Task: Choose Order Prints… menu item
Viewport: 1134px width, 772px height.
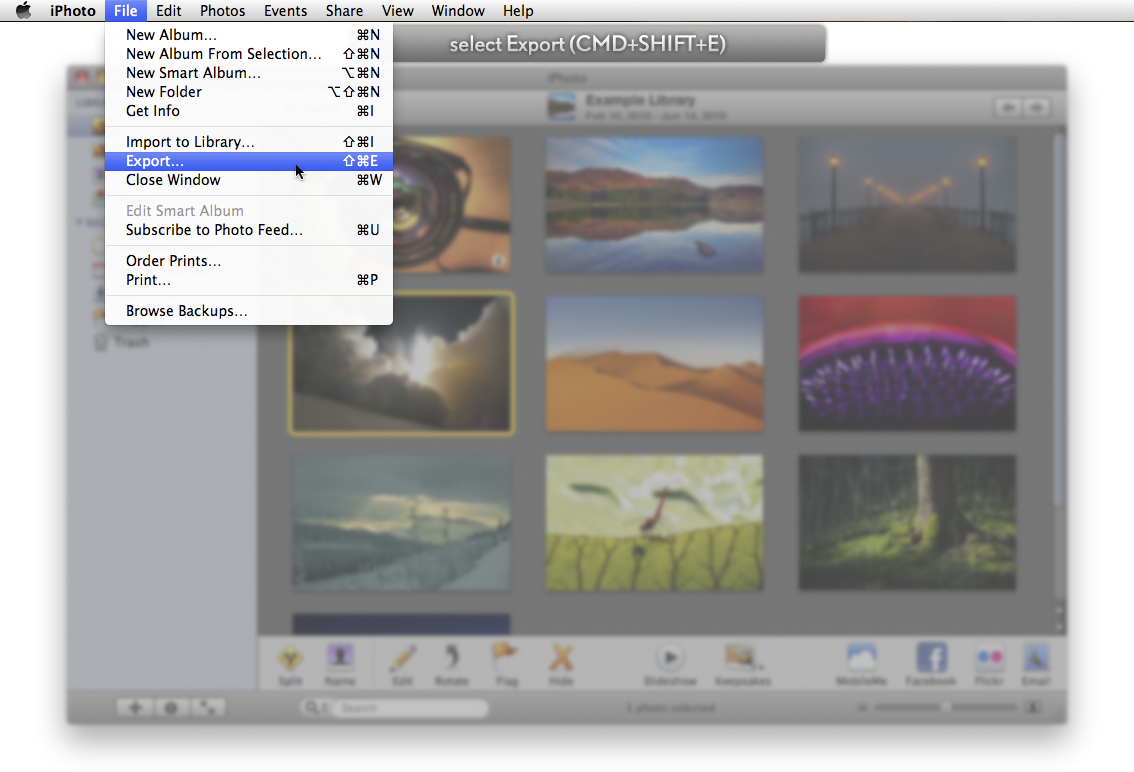Action: click(x=249, y=260)
